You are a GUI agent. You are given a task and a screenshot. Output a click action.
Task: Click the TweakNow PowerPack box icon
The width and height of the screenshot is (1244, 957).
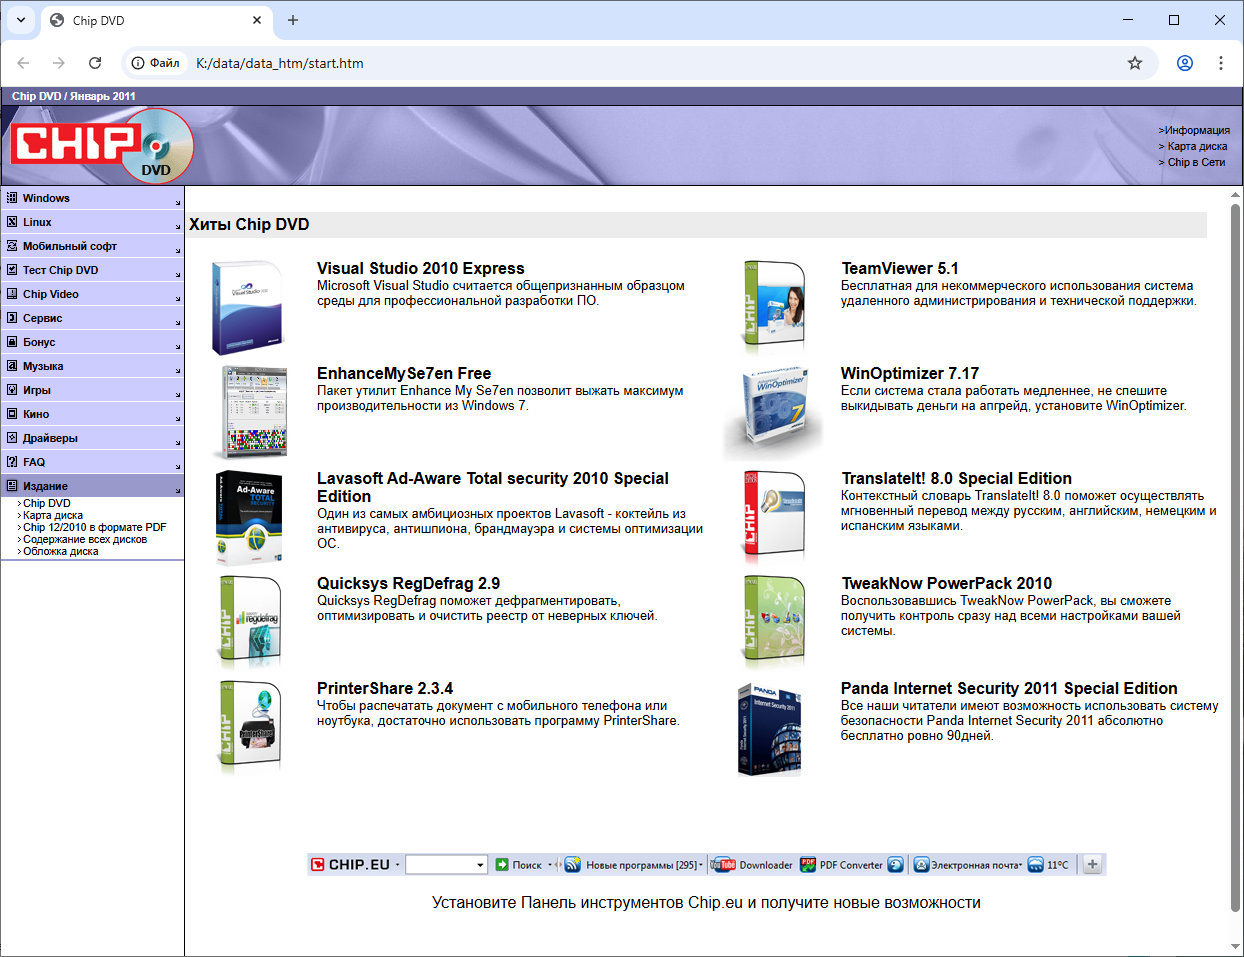click(x=774, y=622)
